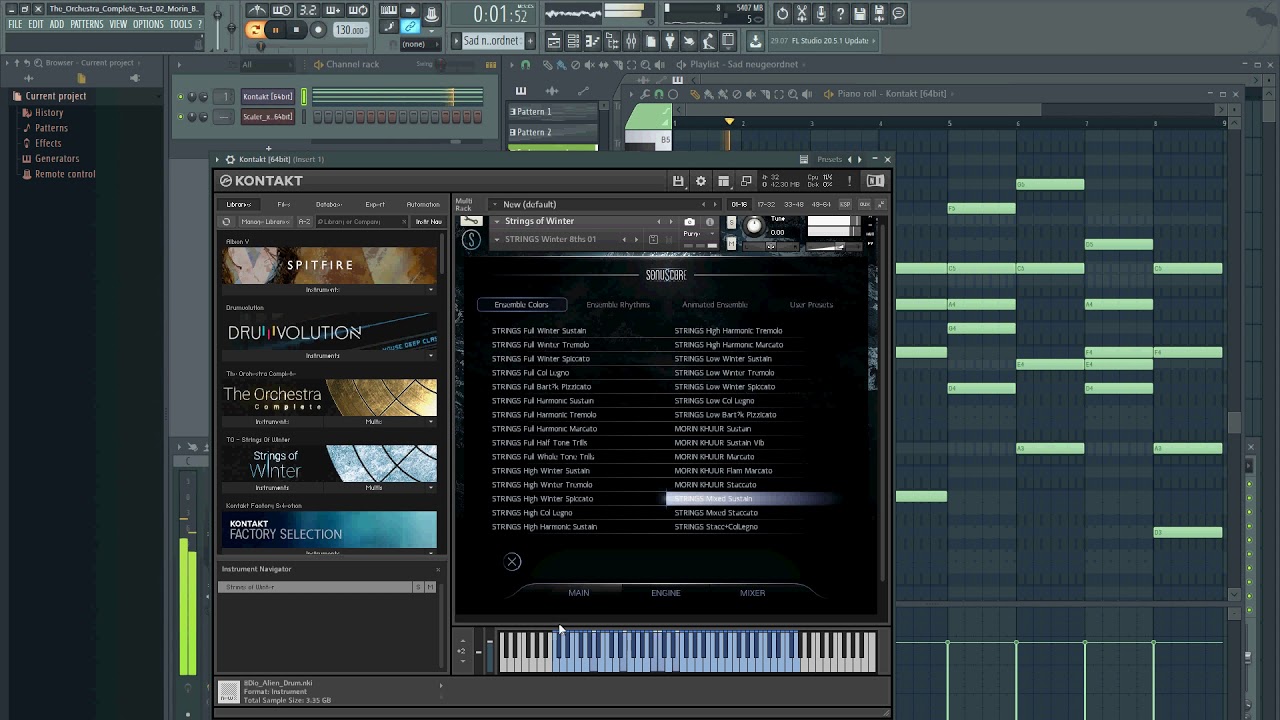Switch to Kontakt Files tab
1280x720 pixels.
[284, 204]
